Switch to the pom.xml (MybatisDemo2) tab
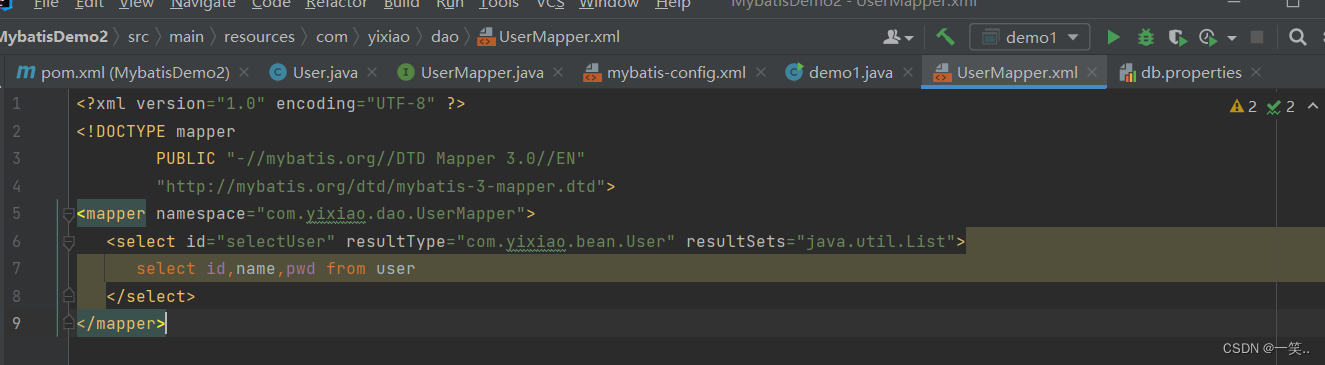 click(135, 72)
